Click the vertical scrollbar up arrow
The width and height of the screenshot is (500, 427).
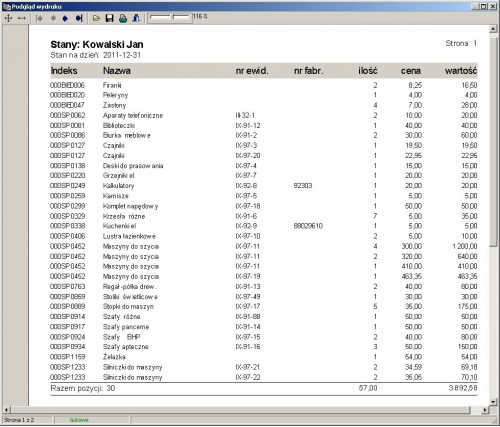point(493,29)
